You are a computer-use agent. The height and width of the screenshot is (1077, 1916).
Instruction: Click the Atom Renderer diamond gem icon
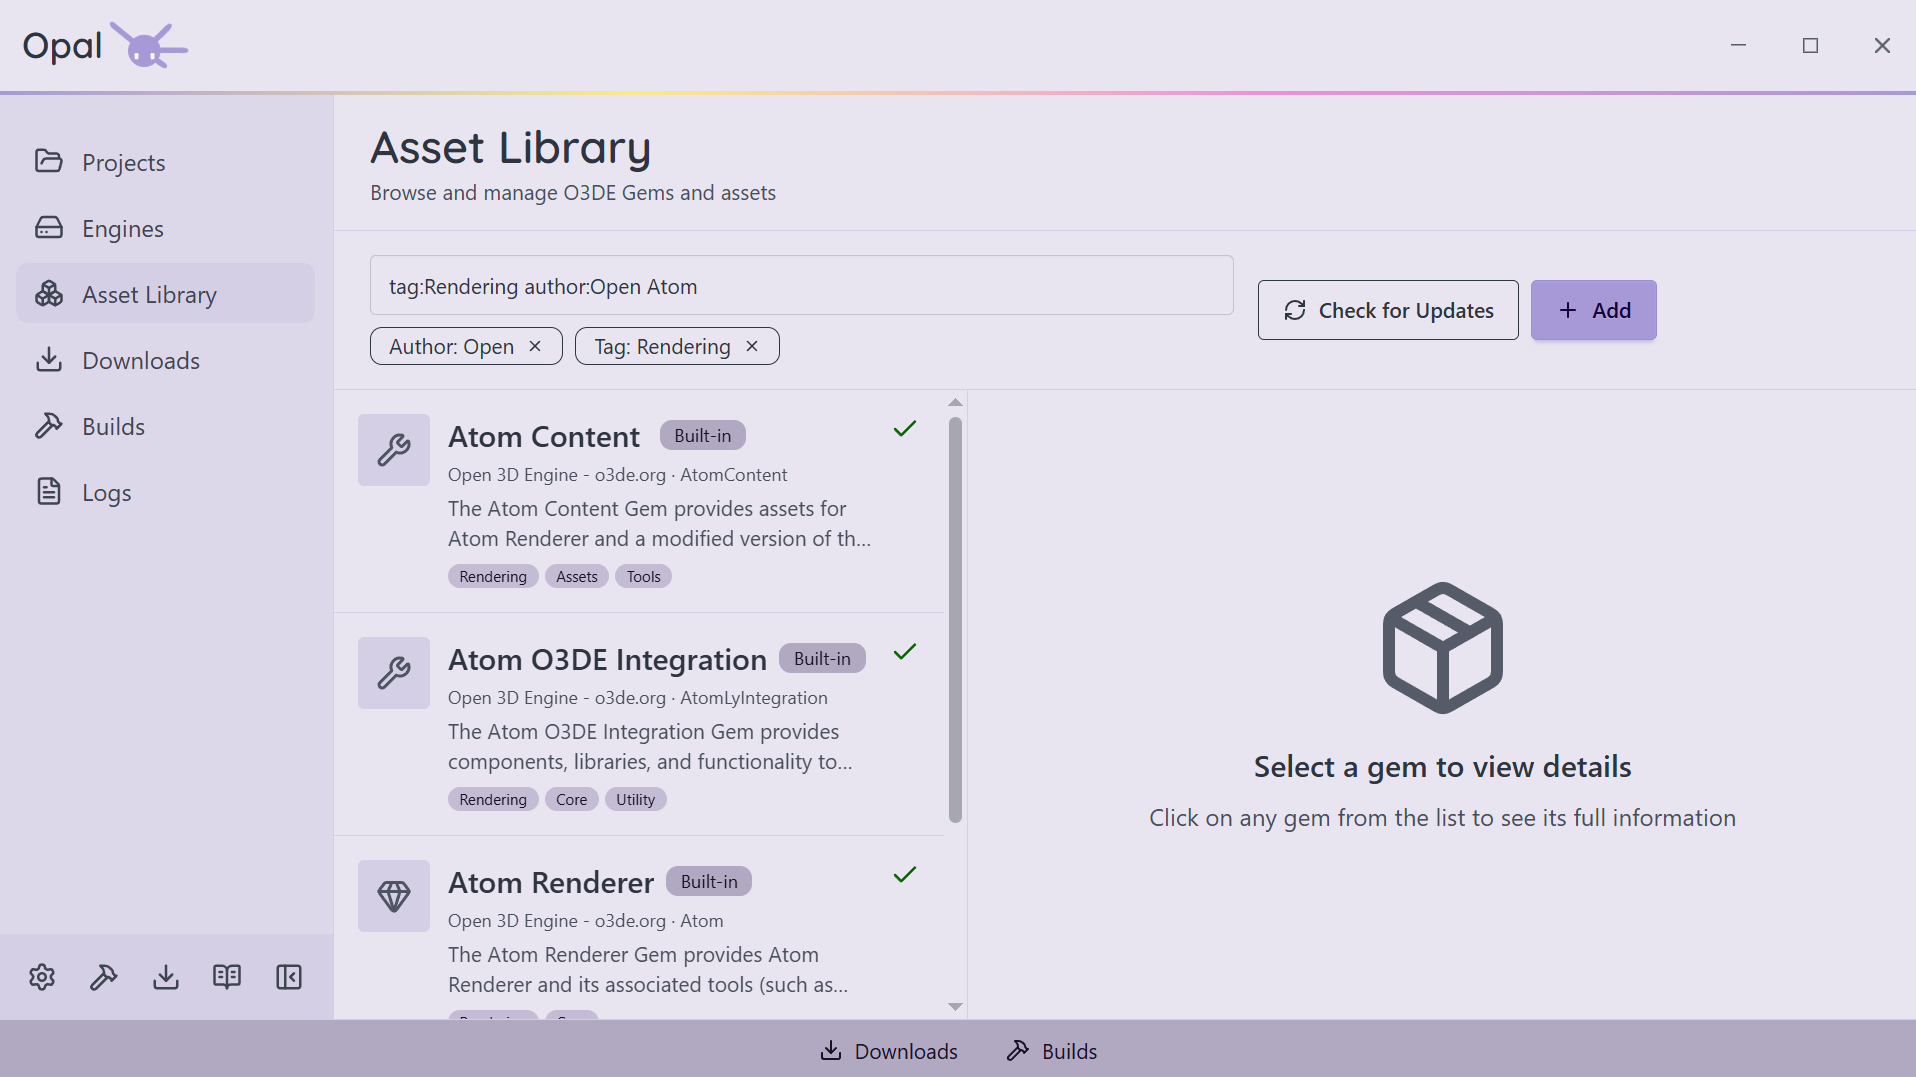(394, 896)
